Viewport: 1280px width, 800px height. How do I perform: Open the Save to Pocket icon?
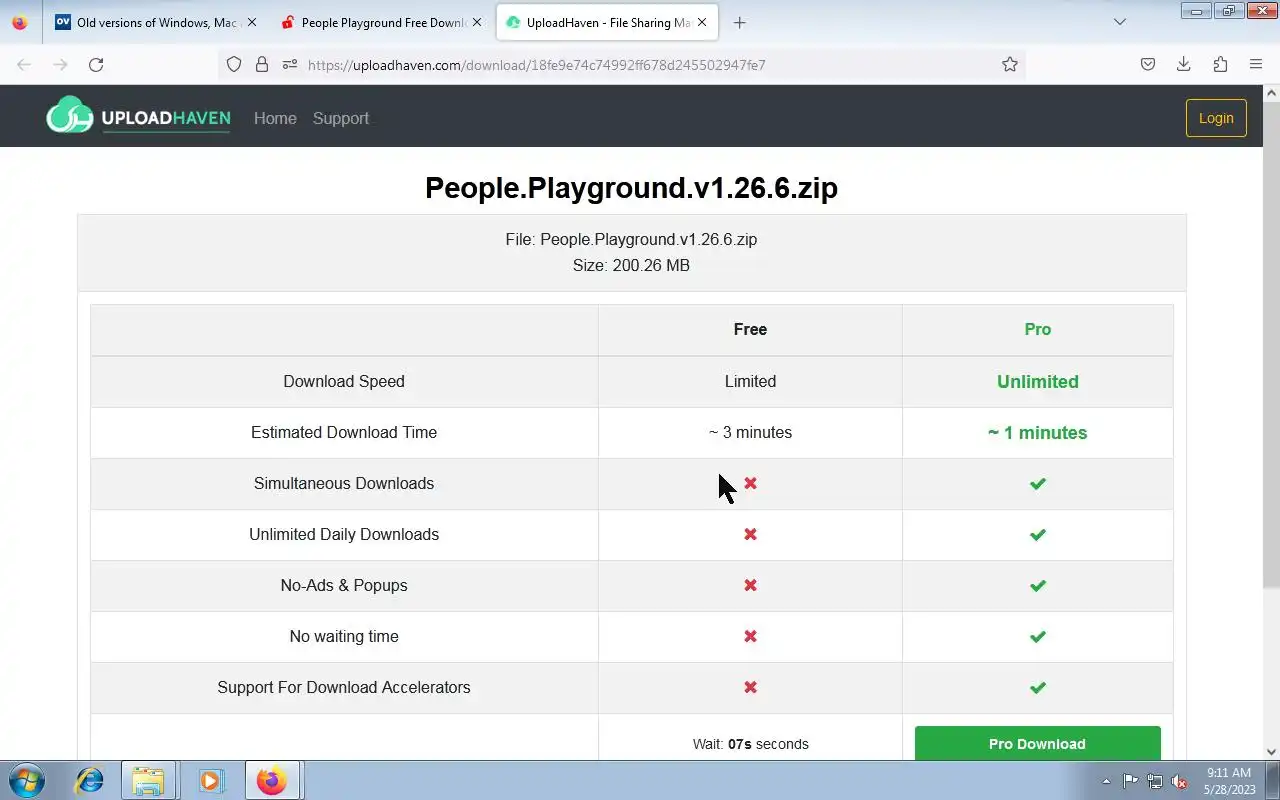point(1148,64)
